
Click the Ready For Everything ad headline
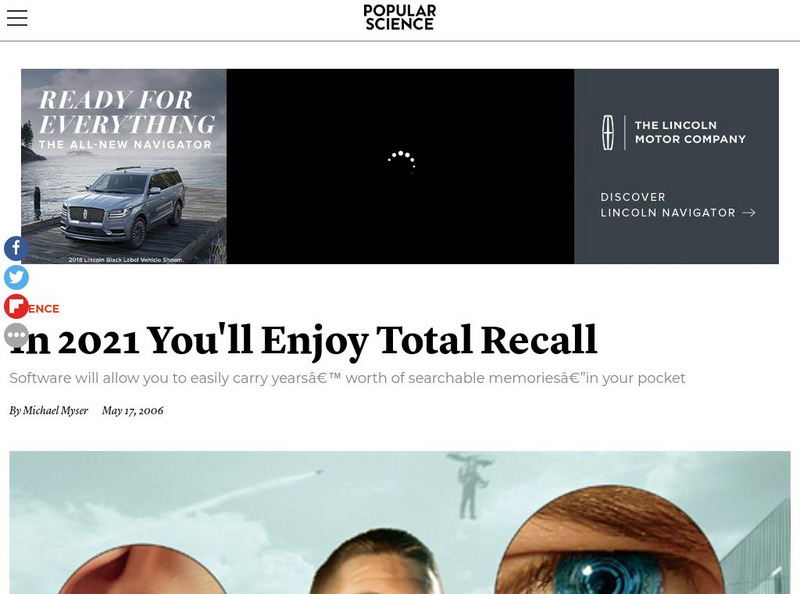click(x=127, y=112)
